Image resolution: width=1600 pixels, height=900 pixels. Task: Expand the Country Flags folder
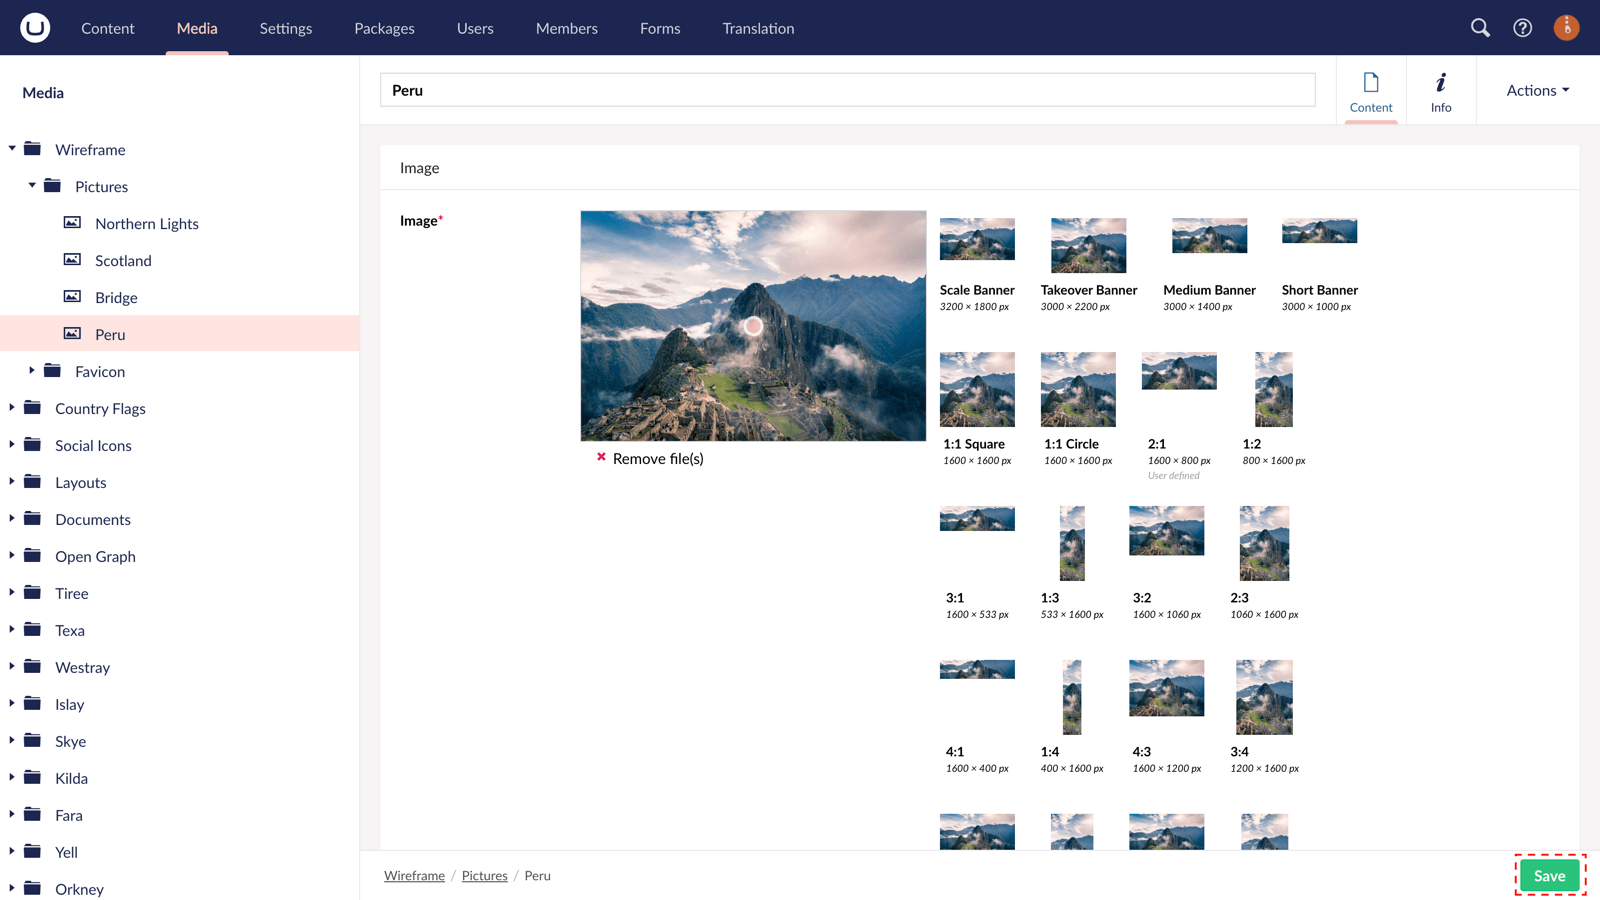pyautogui.click(x=11, y=408)
